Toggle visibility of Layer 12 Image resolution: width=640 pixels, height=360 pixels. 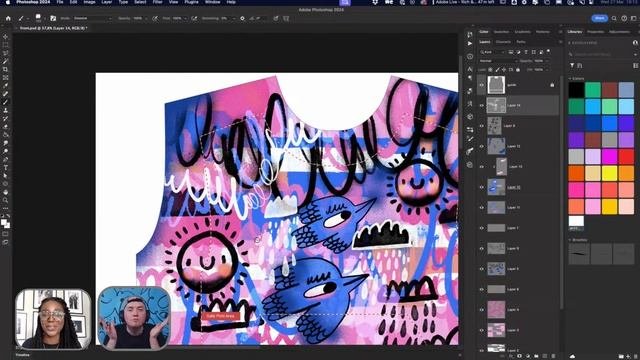pos(482,146)
